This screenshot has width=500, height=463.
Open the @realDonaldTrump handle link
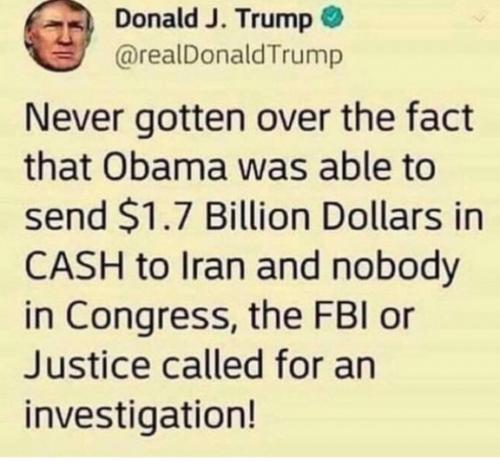coord(229,56)
